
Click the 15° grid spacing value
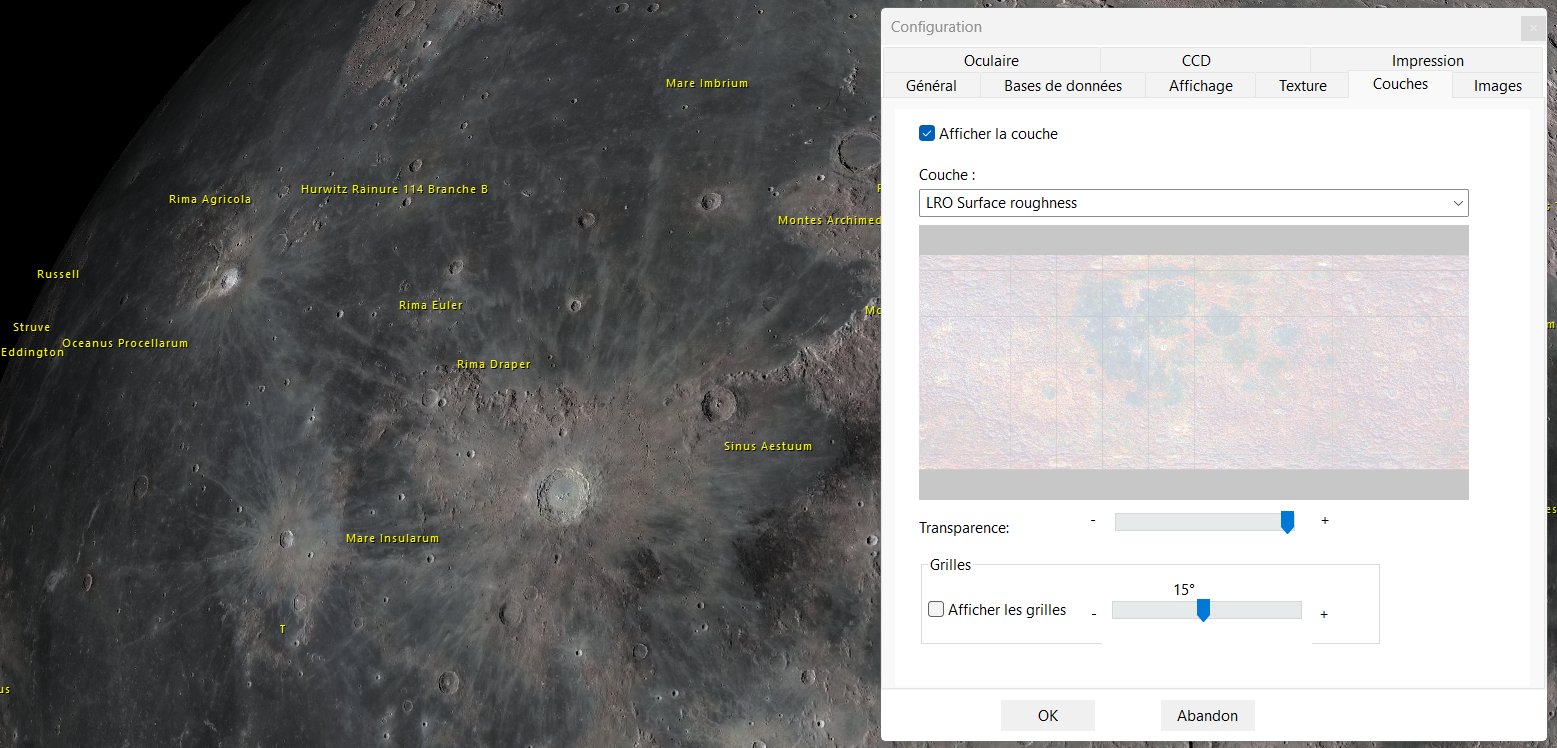point(1184,590)
